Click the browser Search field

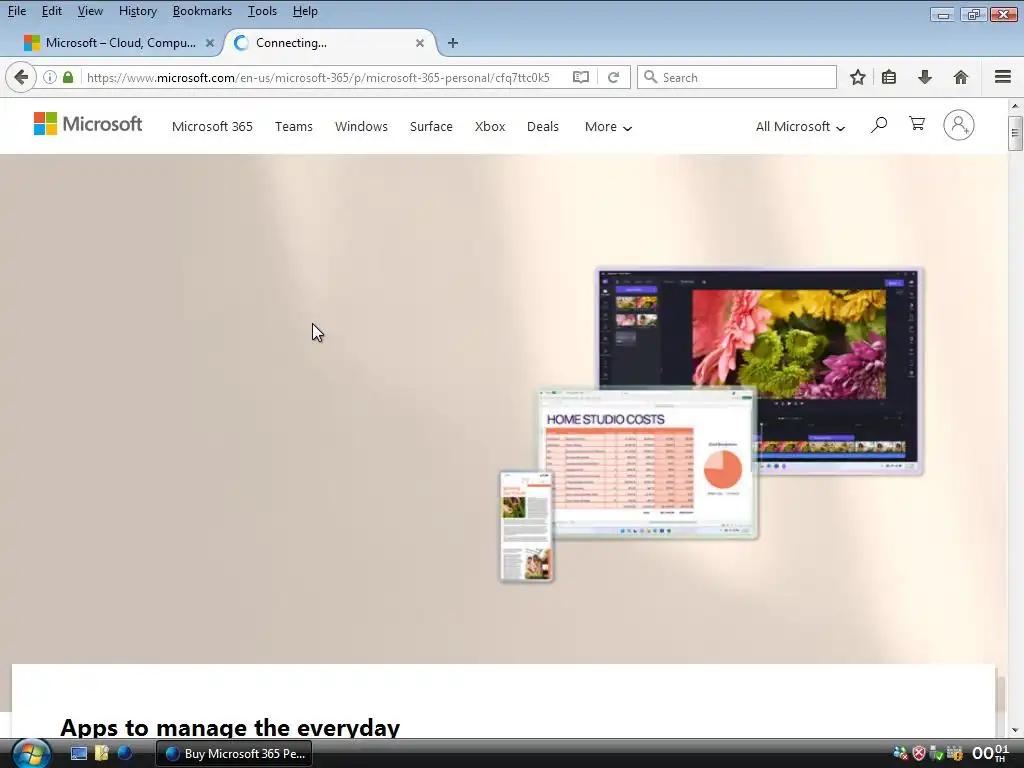pyautogui.click(x=737, y=77)
